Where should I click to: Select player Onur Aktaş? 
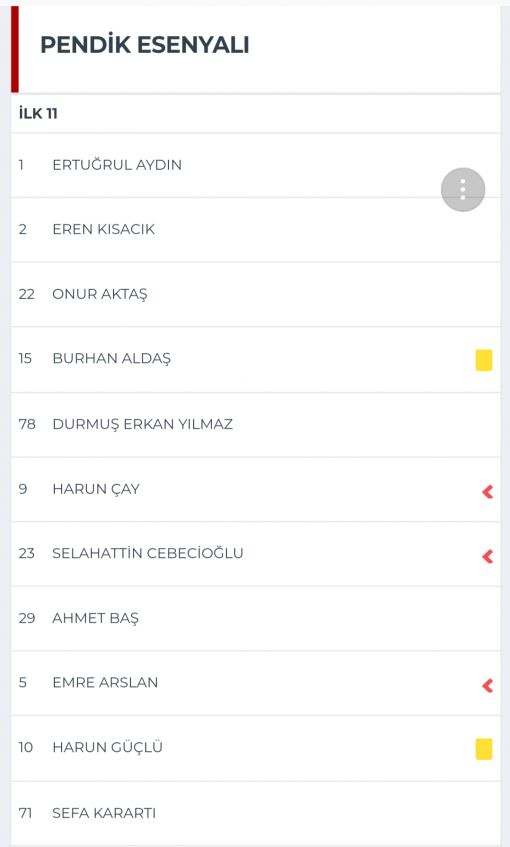pyautogui.click(x=255, y=294)
